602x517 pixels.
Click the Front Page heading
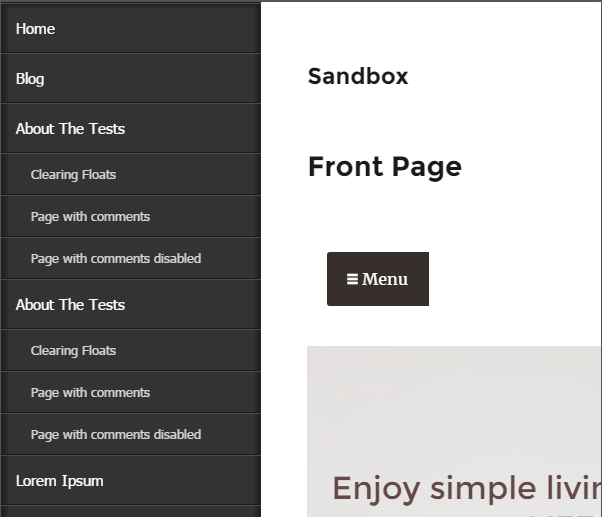(x=385, y=167)
